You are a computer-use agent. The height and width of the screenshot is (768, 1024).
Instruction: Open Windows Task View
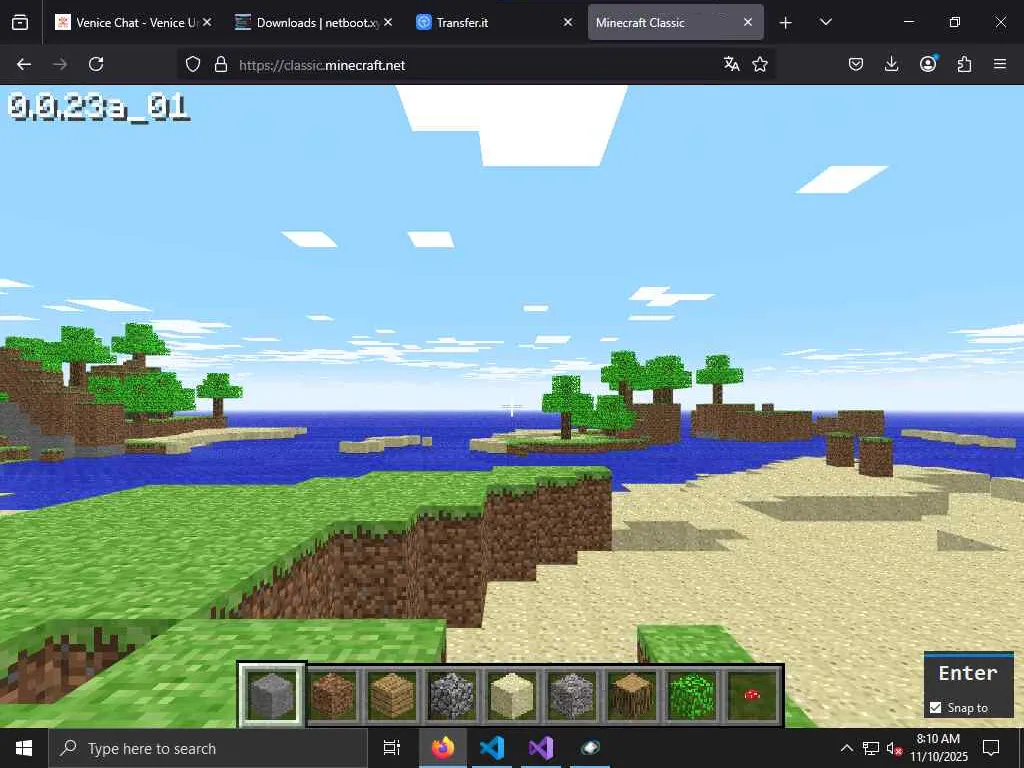pyautogui.click(x=391, y=748)
